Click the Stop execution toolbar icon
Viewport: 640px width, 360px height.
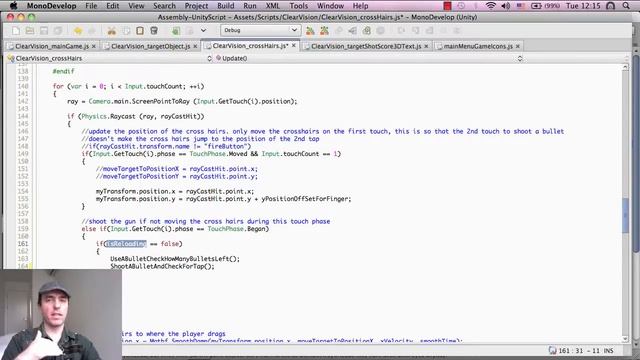(380, 31)
